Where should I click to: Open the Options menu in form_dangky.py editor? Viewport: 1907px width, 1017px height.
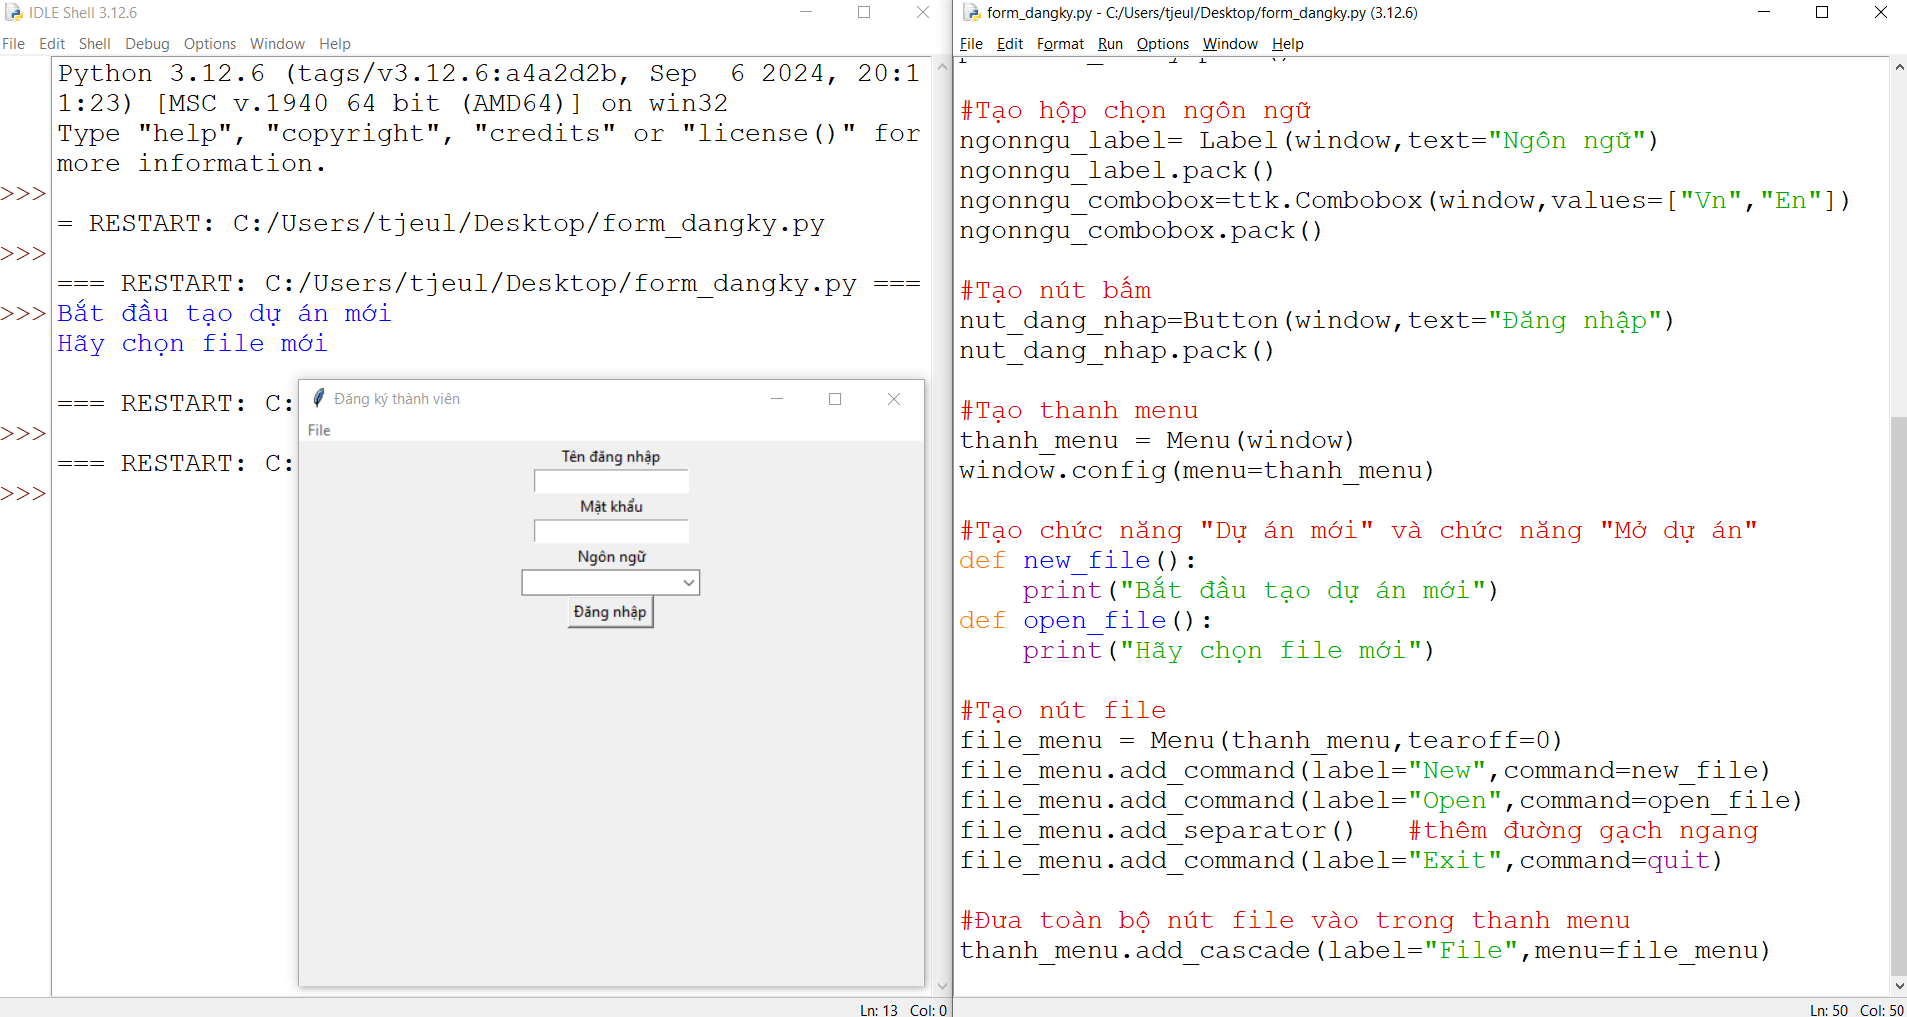(1163, 44)
